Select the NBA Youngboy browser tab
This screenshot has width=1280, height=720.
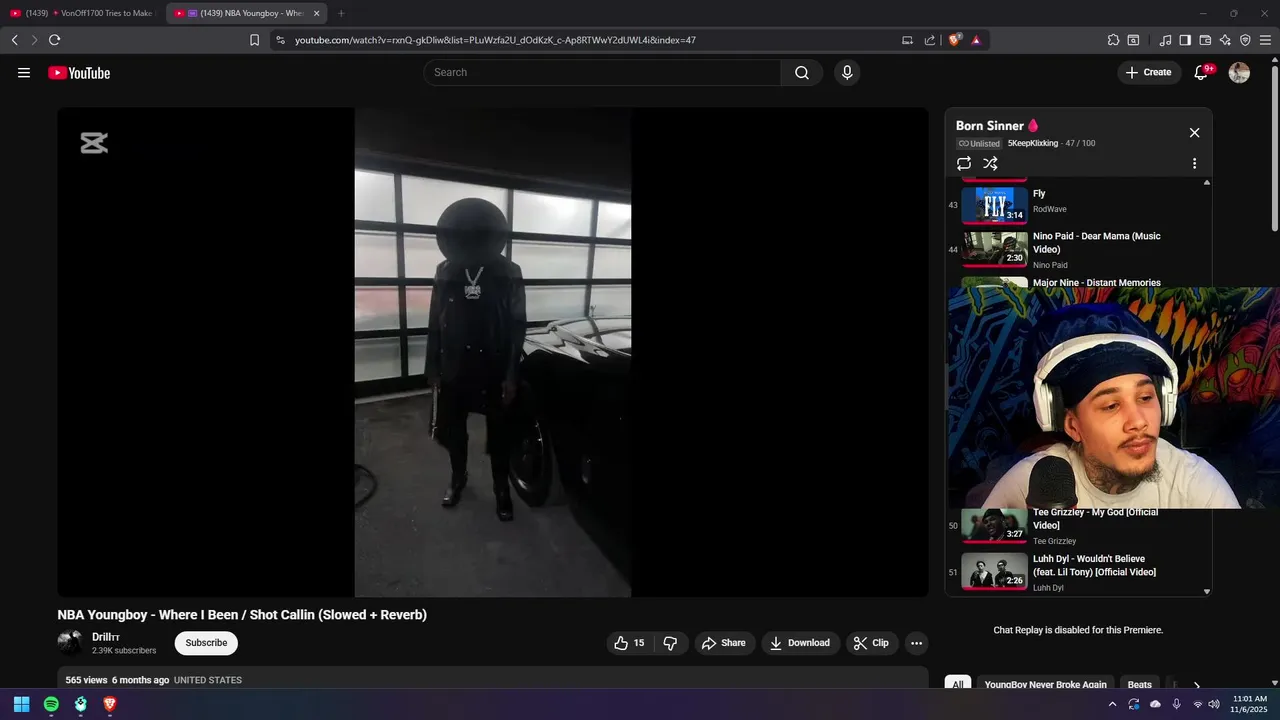tap(247, 13)
